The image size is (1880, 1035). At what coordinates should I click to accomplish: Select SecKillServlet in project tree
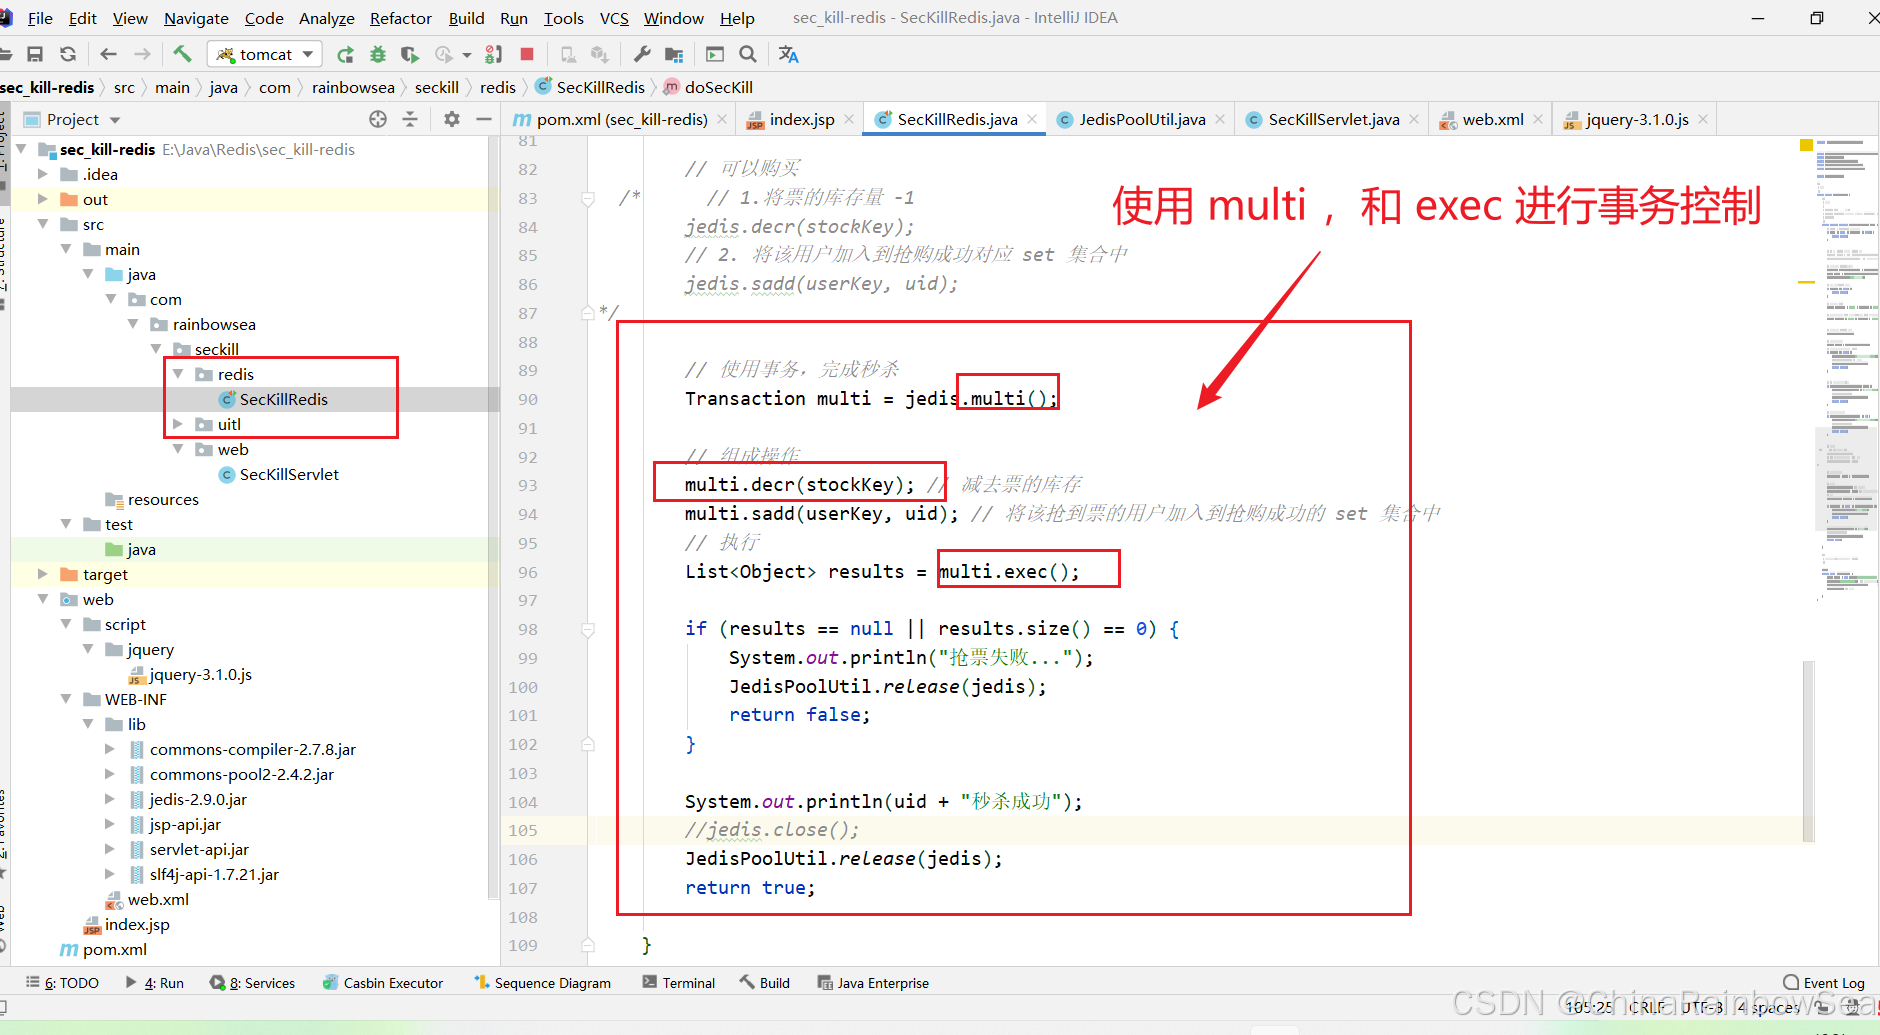tap(289, 474)
